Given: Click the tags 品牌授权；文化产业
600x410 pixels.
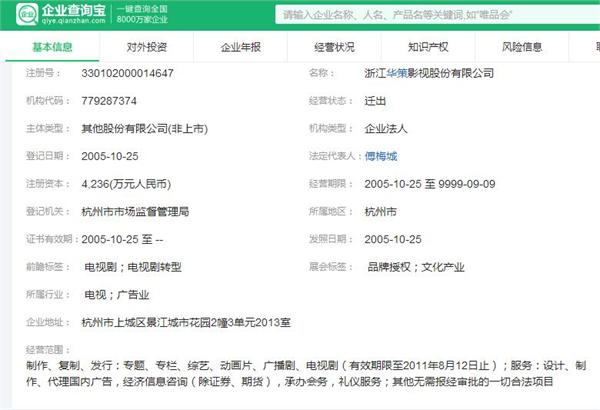Looking at the screenshot, I should (x=416, y=267).
